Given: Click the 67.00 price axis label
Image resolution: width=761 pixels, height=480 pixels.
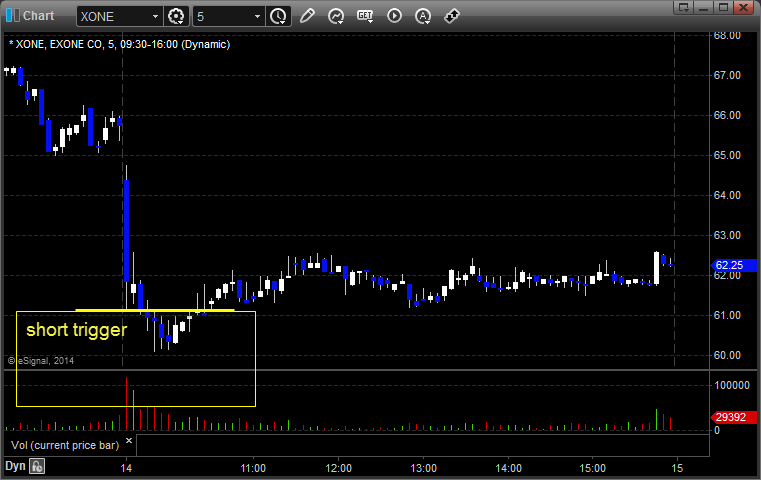Looking at the screenshot, I should [727, 75].
